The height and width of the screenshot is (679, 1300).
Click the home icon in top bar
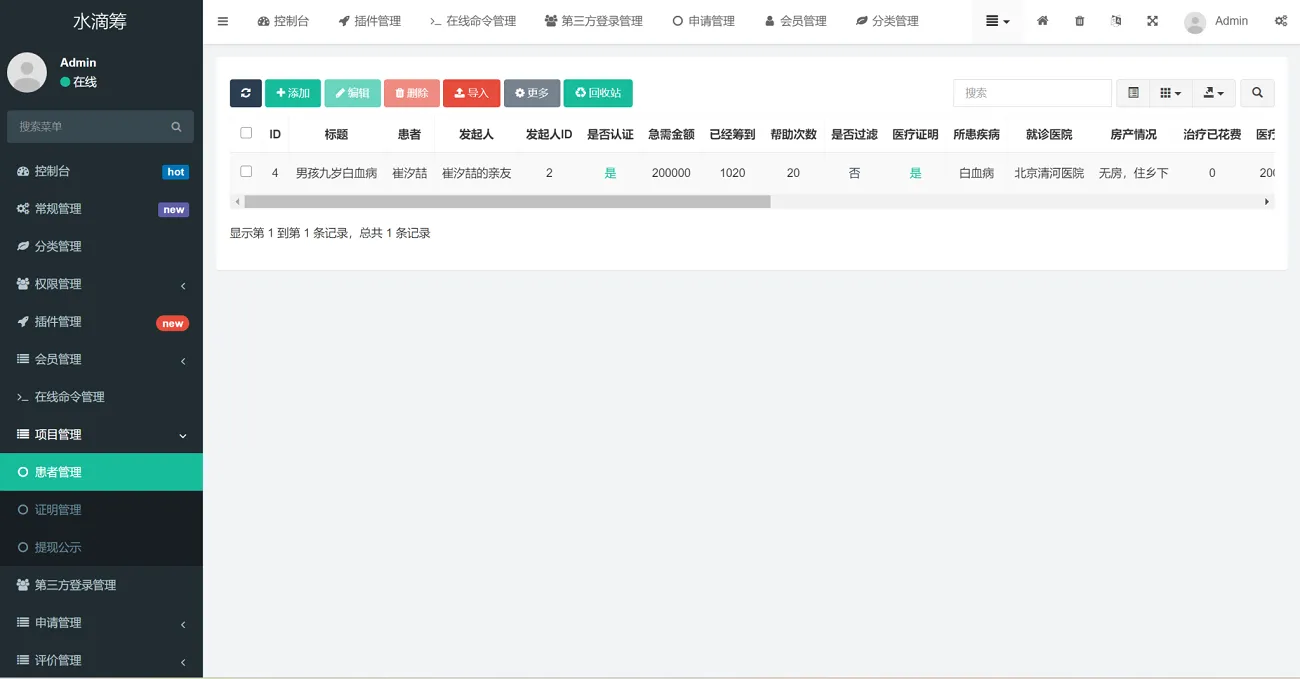point(1042,21)
